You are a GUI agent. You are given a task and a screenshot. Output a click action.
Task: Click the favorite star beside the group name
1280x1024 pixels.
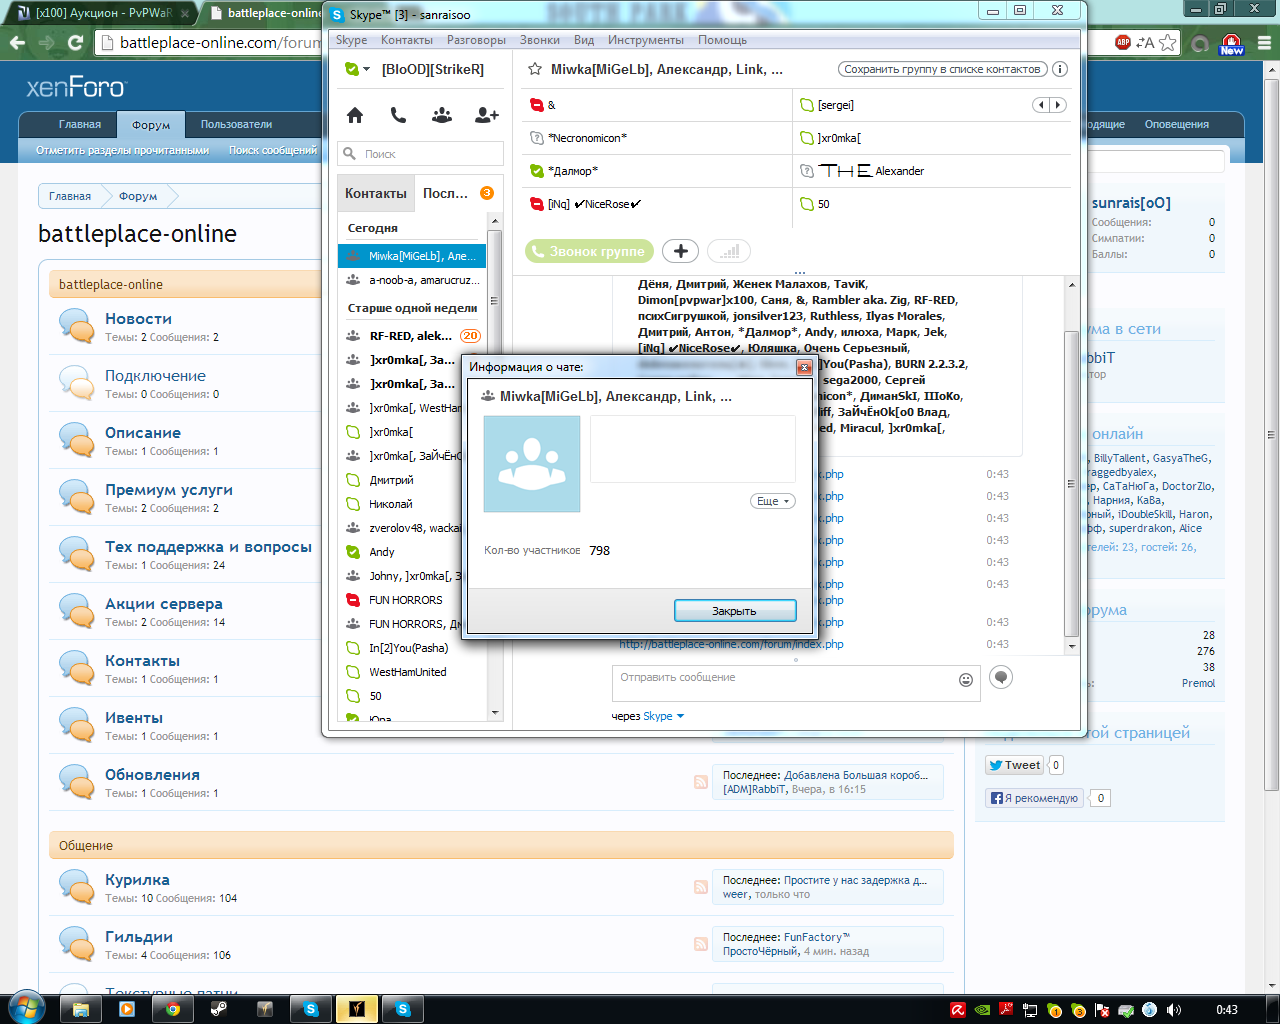[535, 69]
